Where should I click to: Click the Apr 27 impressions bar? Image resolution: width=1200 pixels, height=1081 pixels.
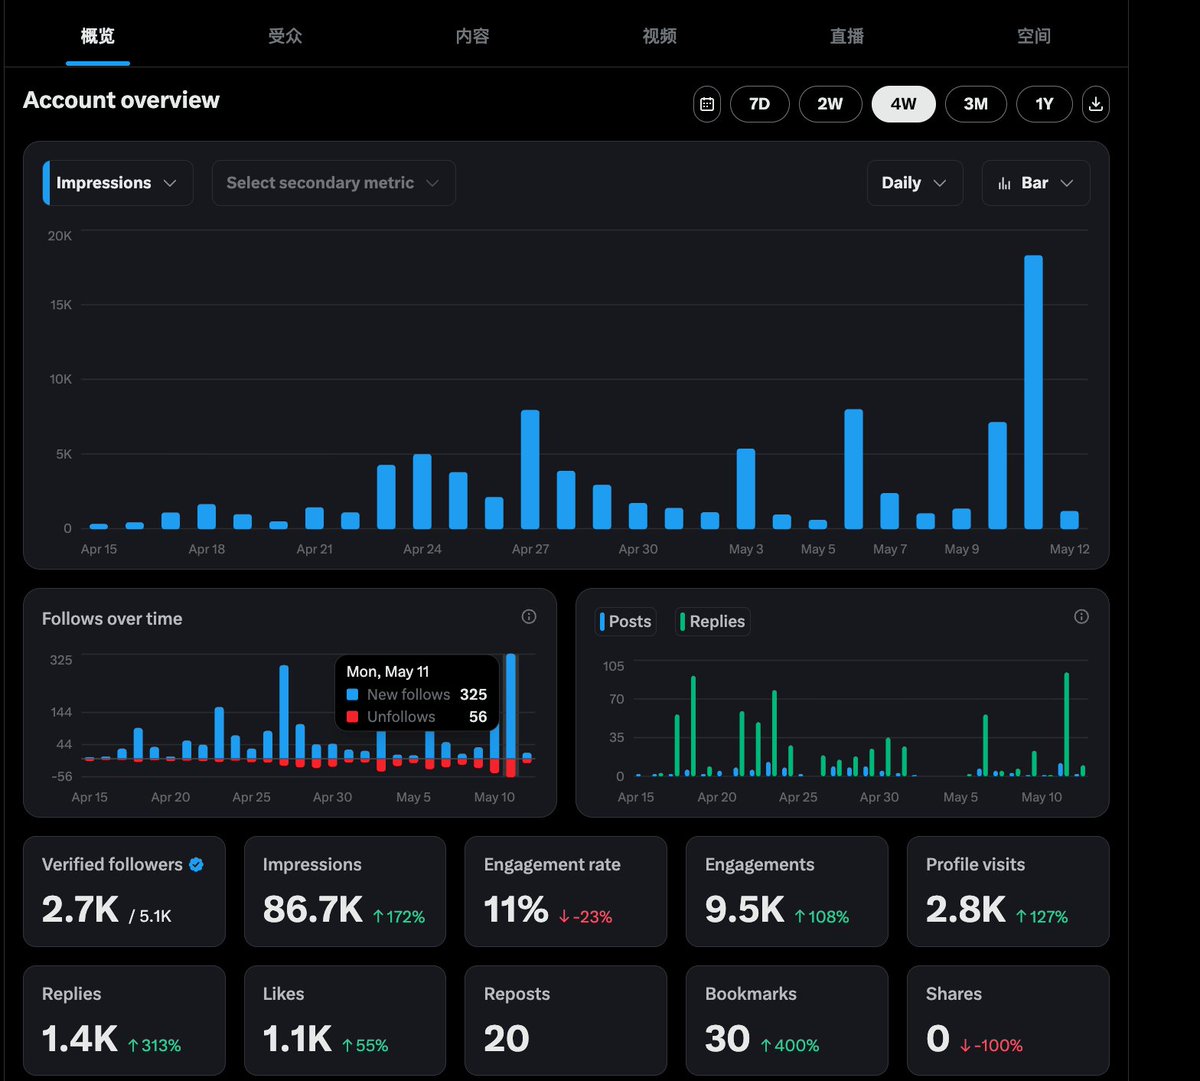(x=530, y=469)
